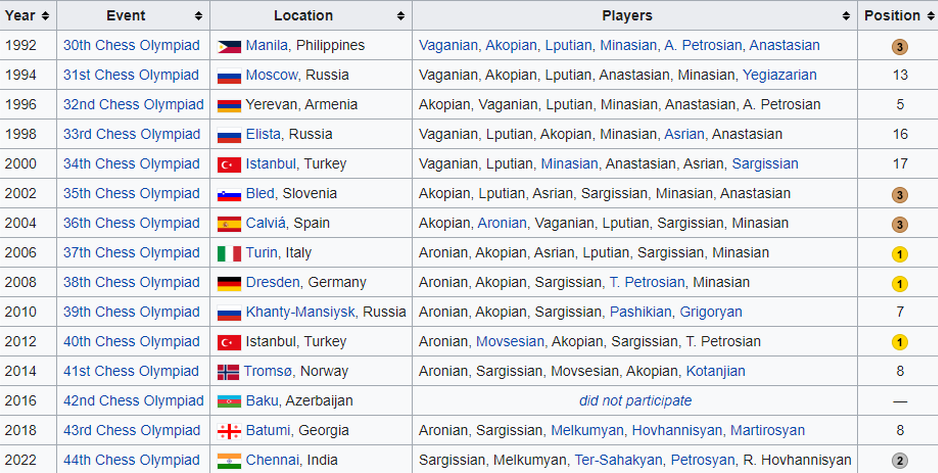Click the India flag beside Chennai
Screen dimensions: 938x473
[x=229, y=461]
